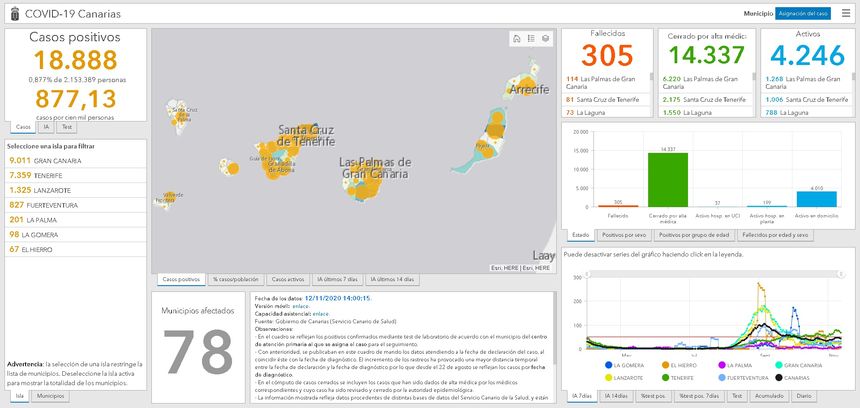860x408 pixels.
Task: Open the map layers icon
Action: coord(546,38)
